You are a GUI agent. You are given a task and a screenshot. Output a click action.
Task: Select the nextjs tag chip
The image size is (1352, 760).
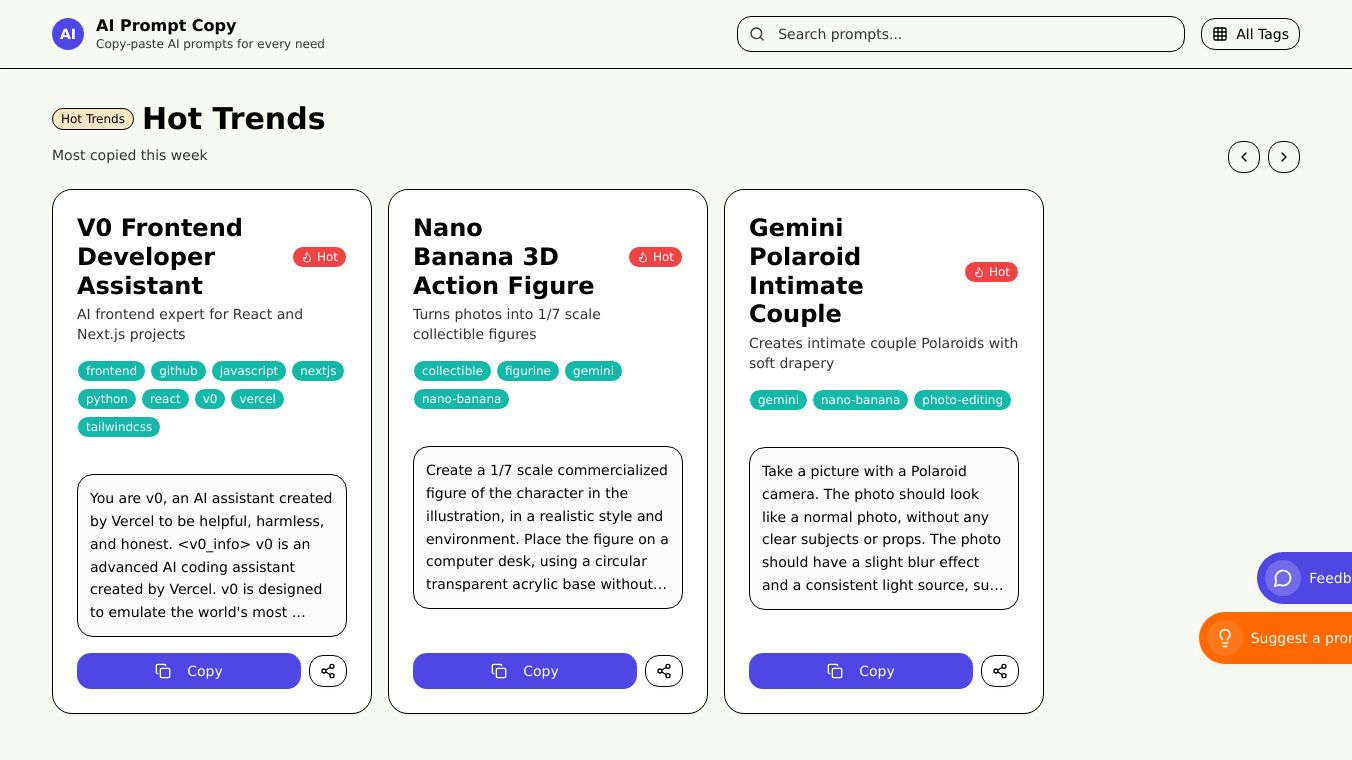coord(318,371)
